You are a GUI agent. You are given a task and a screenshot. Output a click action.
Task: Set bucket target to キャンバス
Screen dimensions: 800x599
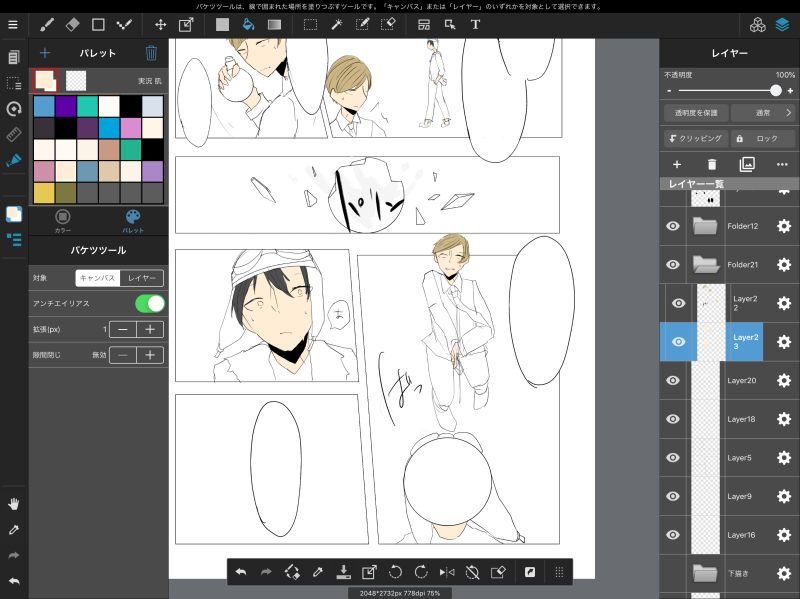[97, 278]
